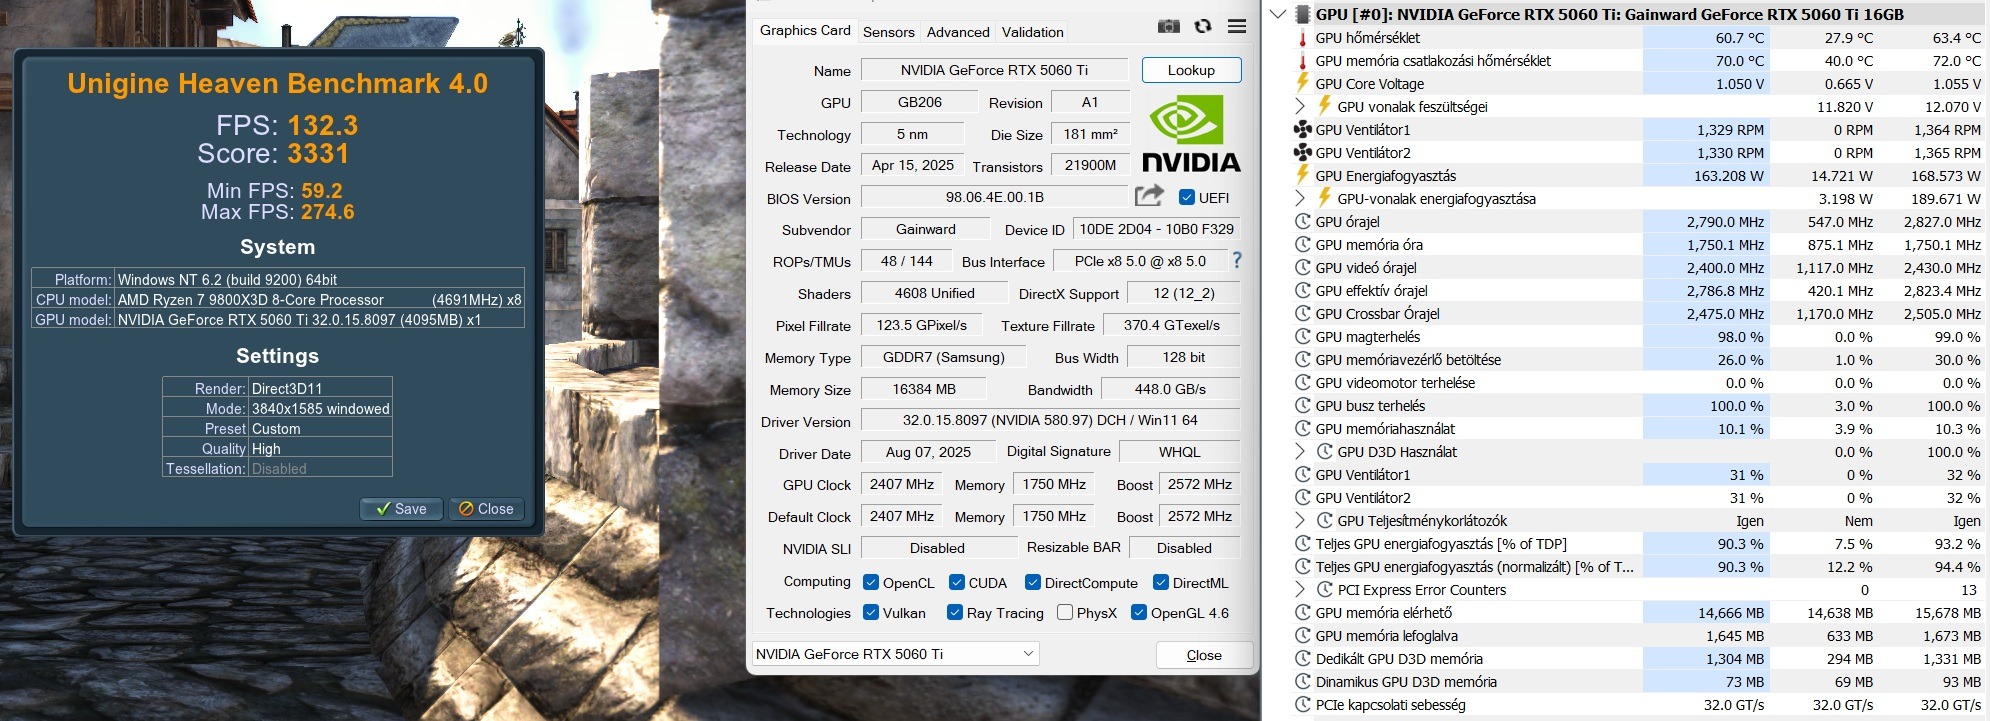Click the clock icon beside GPU Crossbar Órajel

pyautogui.click(x=1302, y=314)
